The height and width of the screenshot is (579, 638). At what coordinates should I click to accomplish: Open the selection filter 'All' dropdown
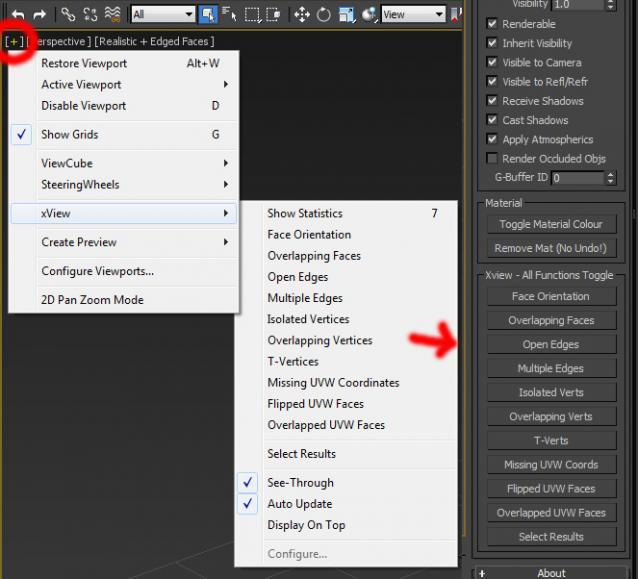[163, 15]
